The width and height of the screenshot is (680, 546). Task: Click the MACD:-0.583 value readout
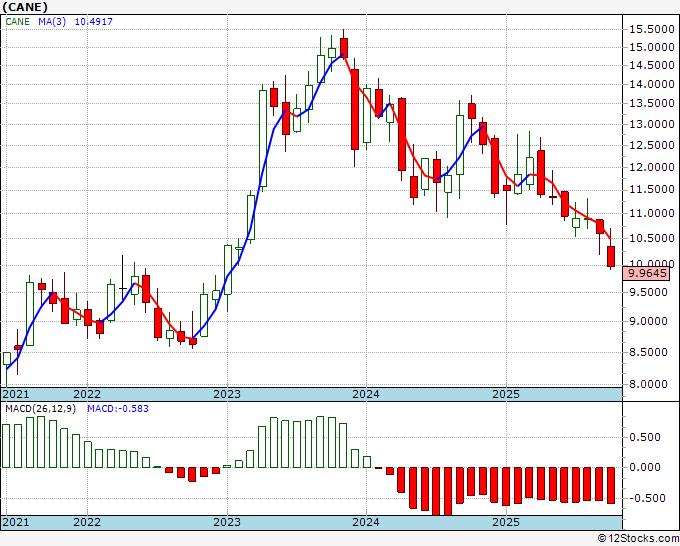click(x=118, y=409)
